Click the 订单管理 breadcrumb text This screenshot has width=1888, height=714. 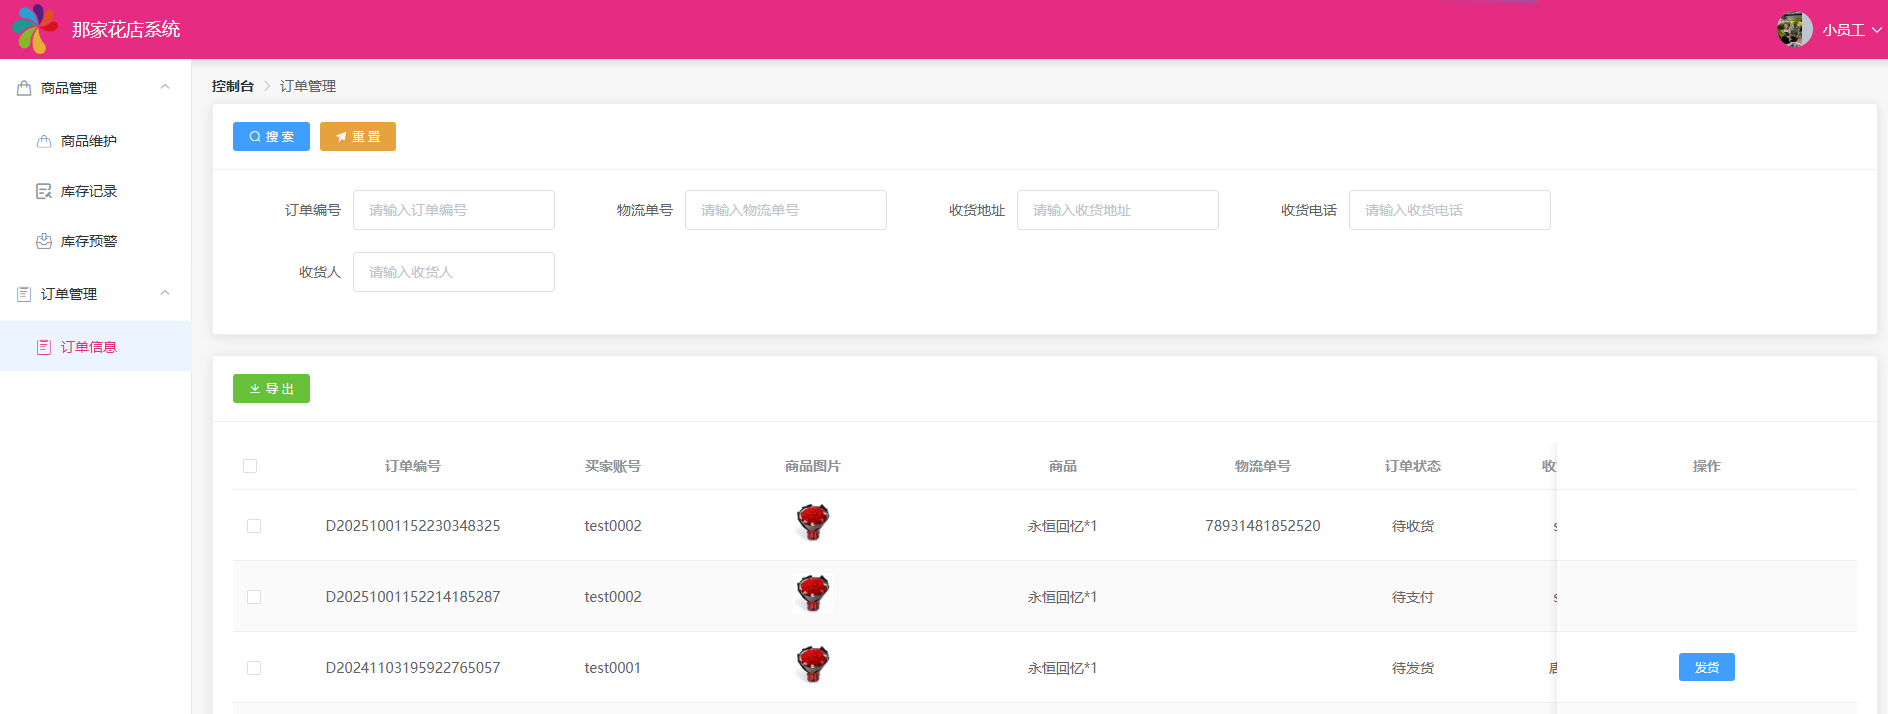click(308, 86)
